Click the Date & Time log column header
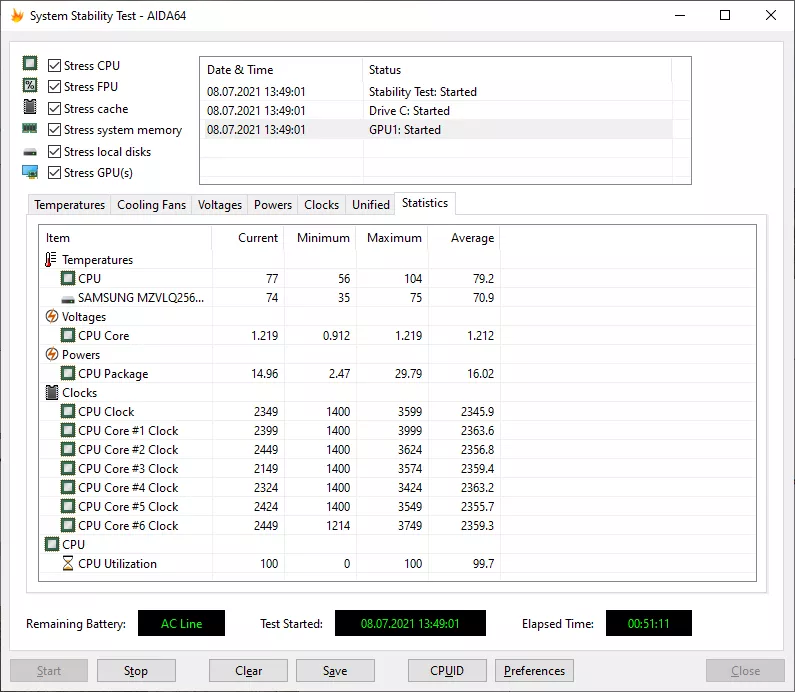795x692 pixels. (281, 69)
